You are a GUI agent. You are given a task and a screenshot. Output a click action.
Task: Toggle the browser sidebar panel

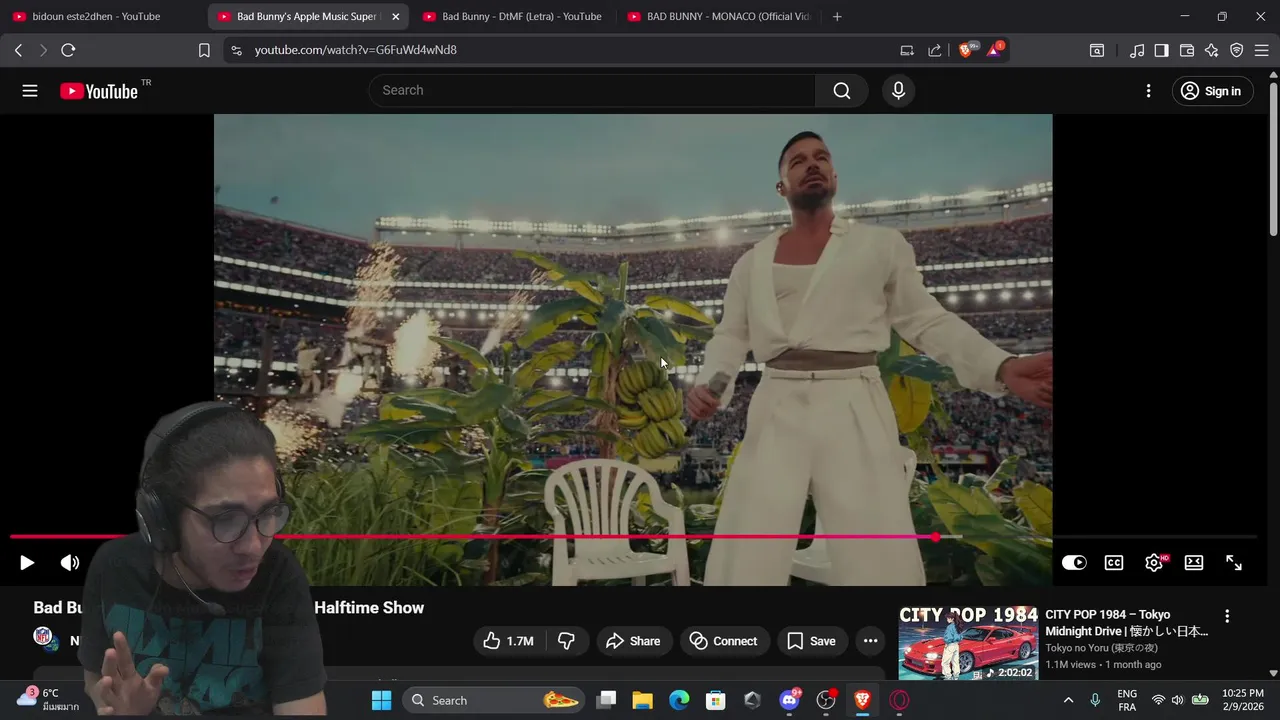[1161, 50]
